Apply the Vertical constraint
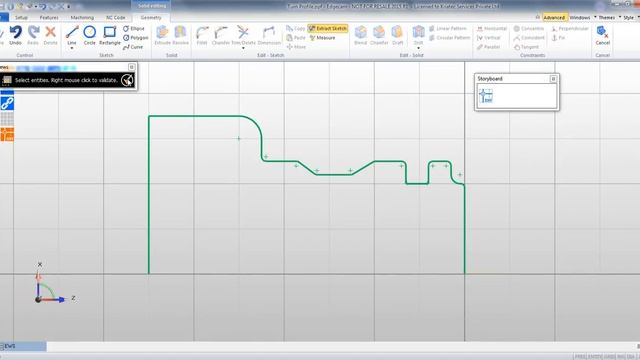The width and height of the screenshot is (640, 360). click(x=489, y=38)
